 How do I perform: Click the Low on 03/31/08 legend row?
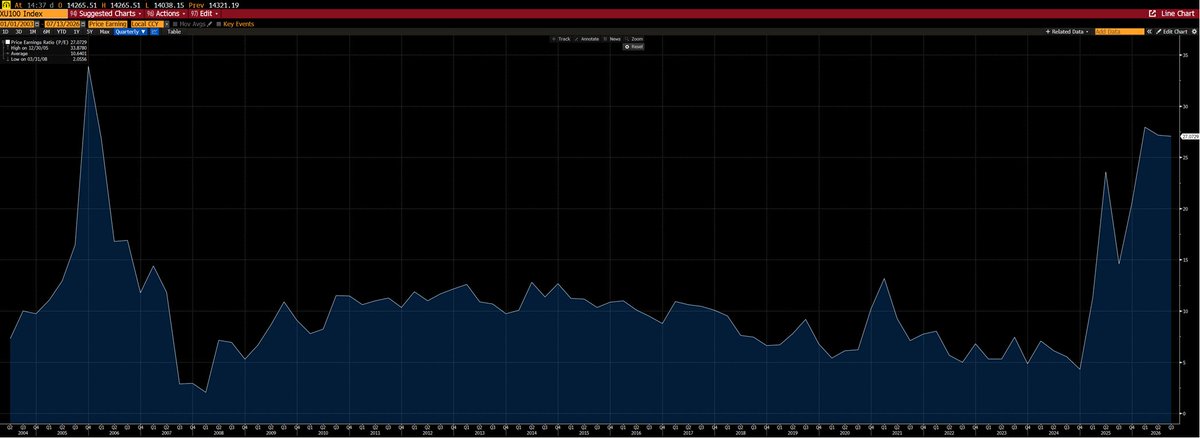pos(46,60)
